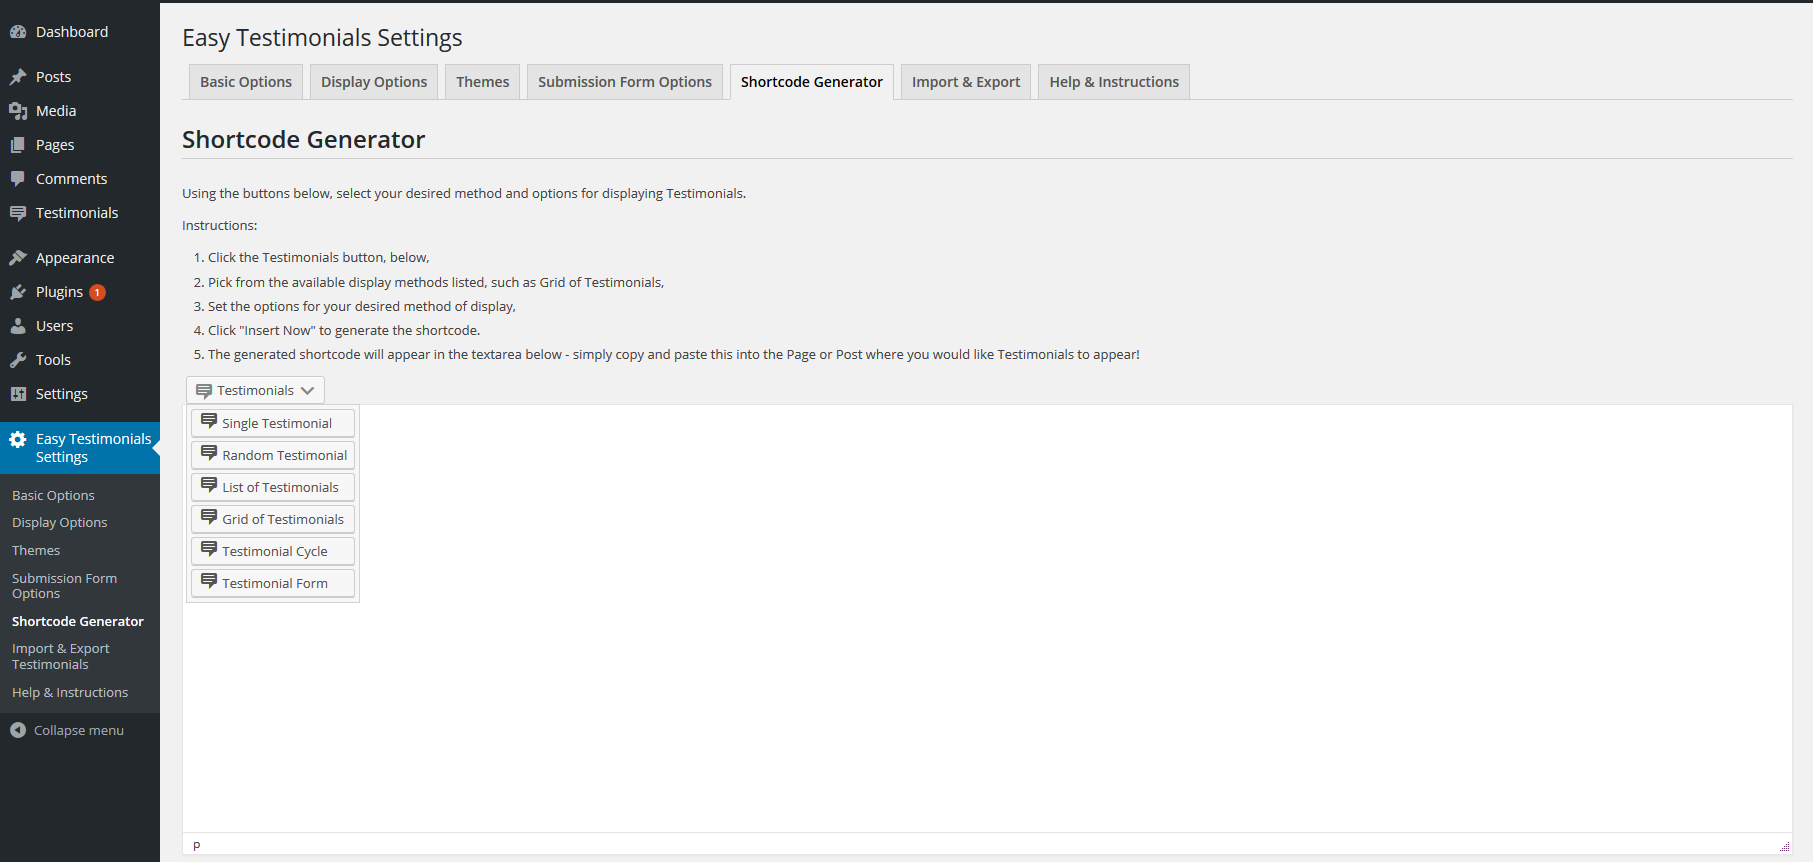Viewport: 1813px width, 862px height.
Task: Click the Users person icon
Action: (x=18, y=326)
